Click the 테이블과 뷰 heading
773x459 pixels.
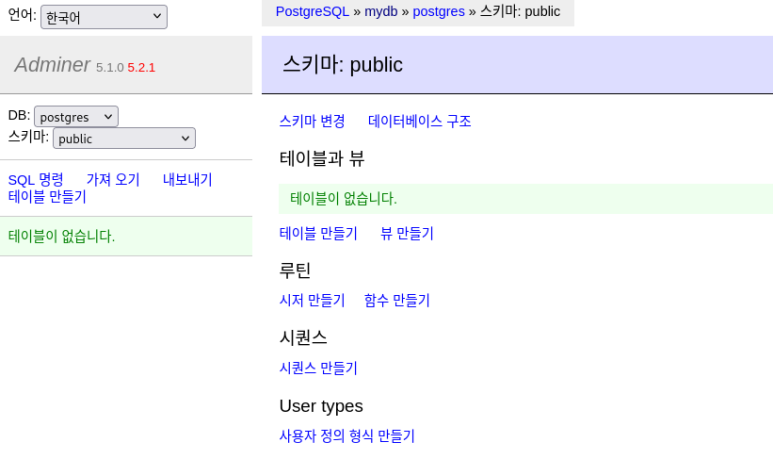point(322,159)
